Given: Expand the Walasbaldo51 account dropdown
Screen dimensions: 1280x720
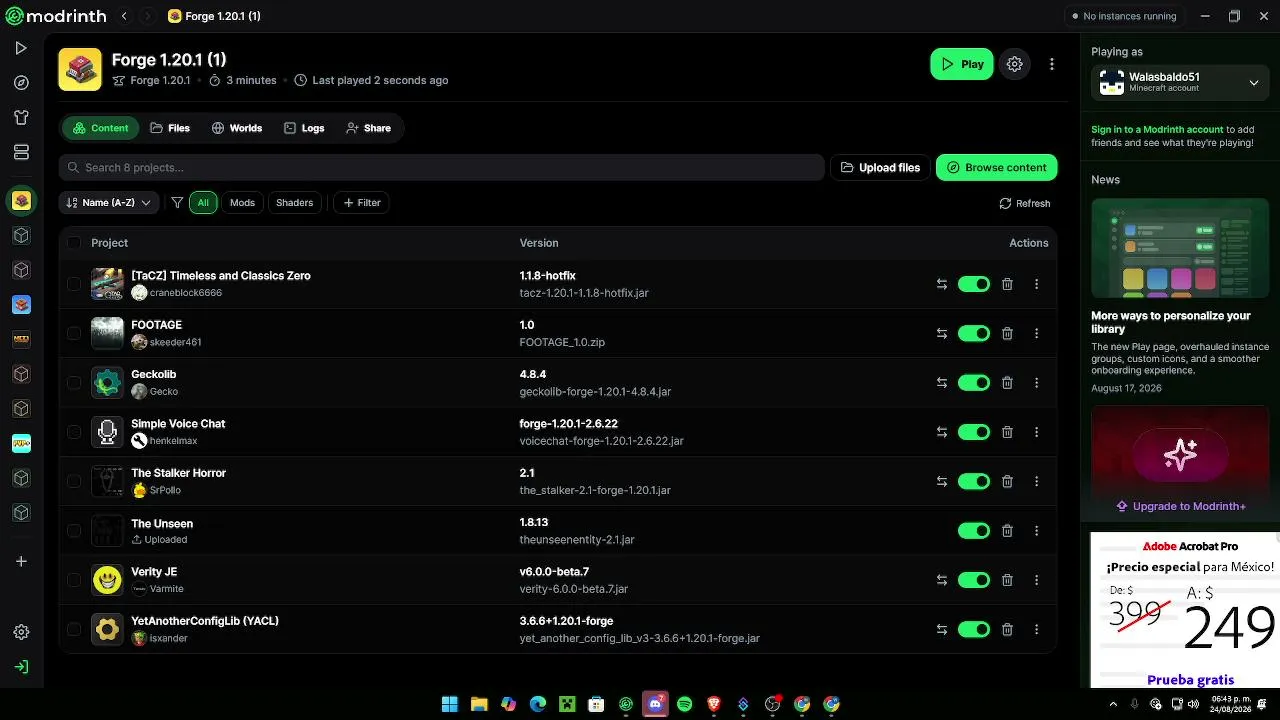Looking at the screenshot, I should tap(1180, 82).
